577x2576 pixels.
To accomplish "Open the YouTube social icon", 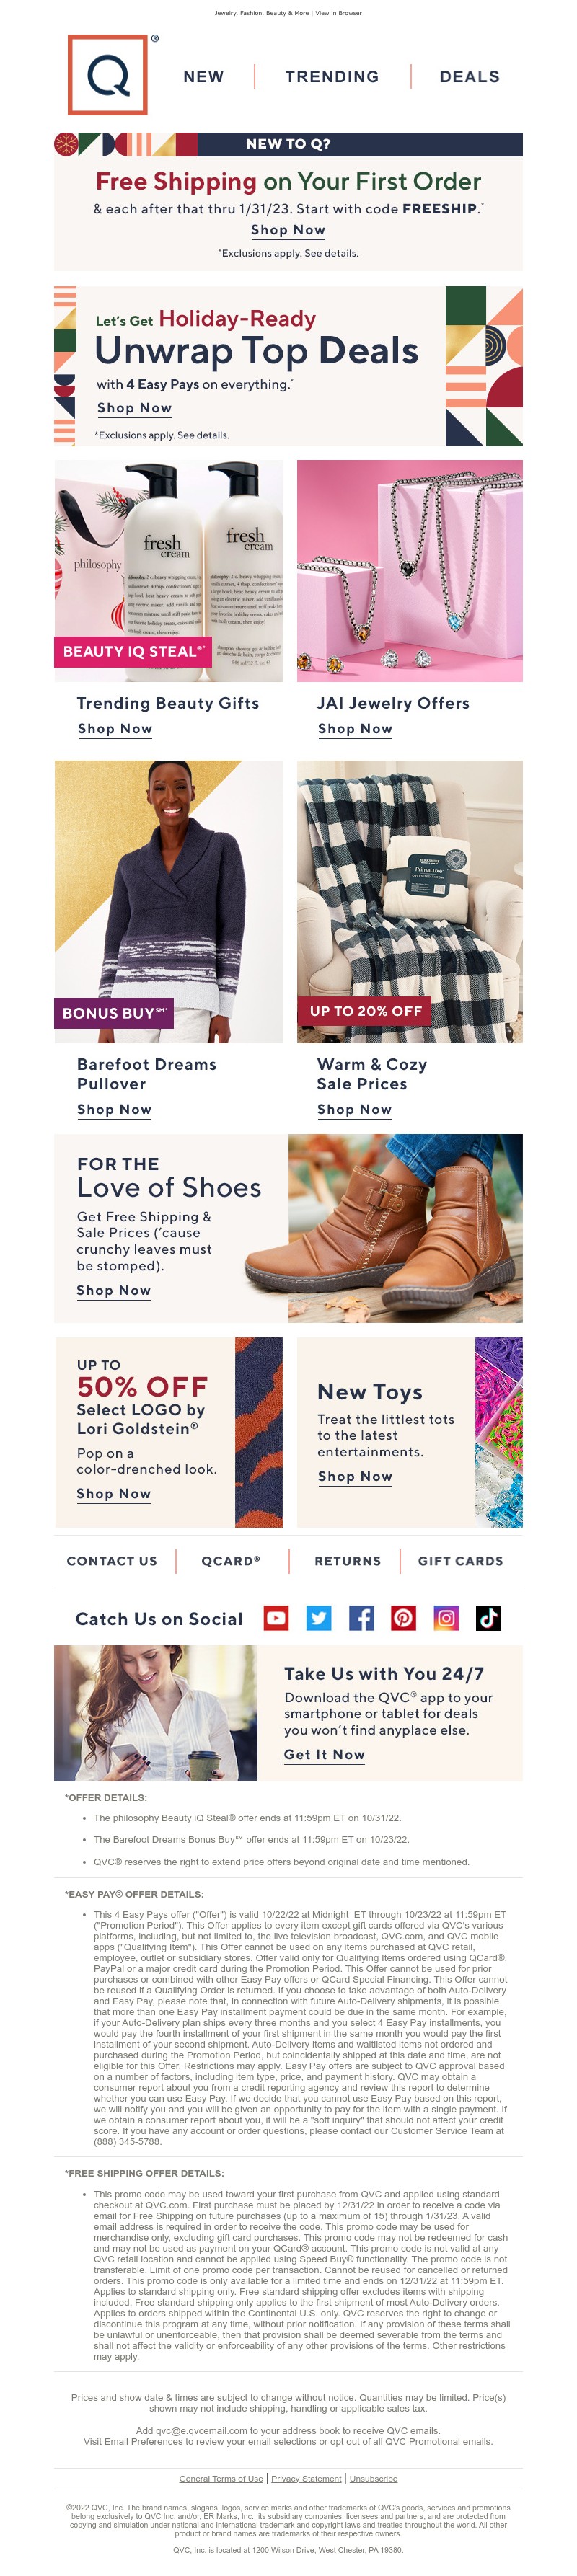I will [x=276, y=1617].
